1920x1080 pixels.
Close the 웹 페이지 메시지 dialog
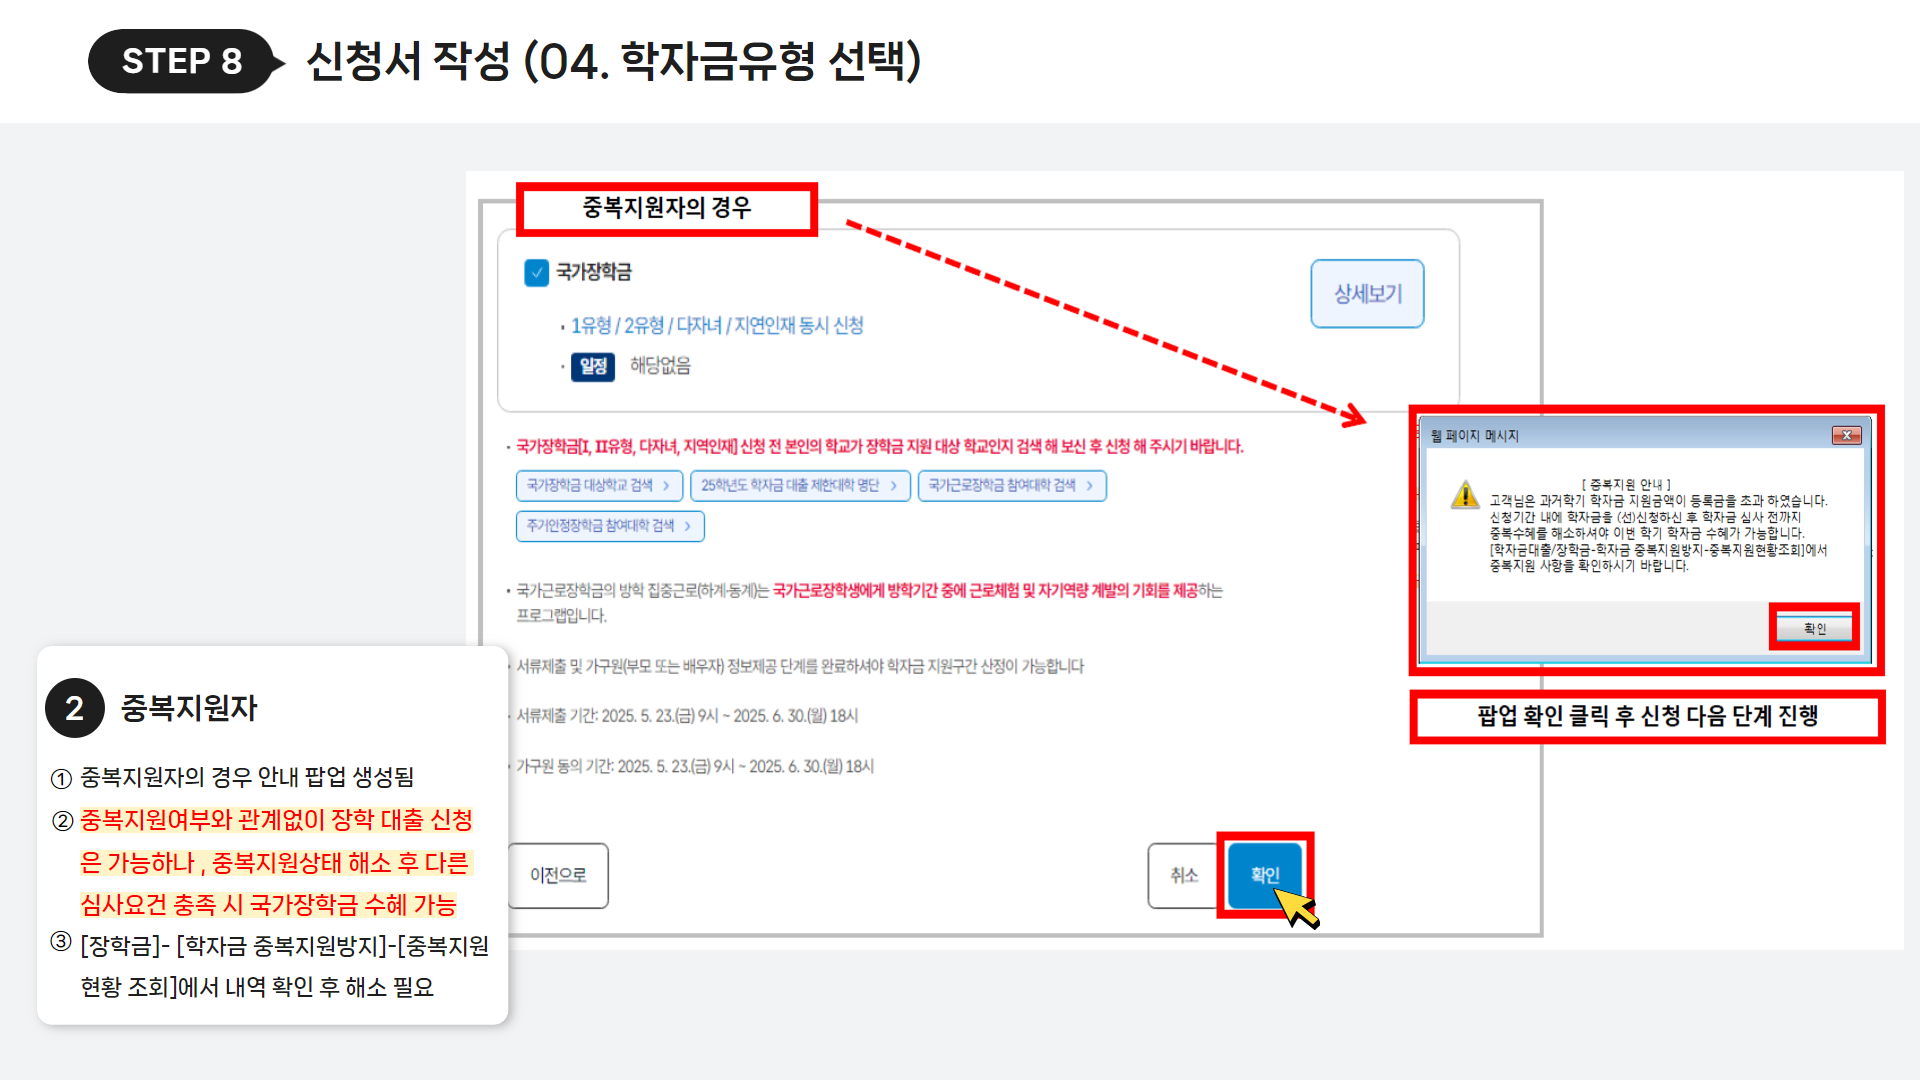tap(1846, 435)
